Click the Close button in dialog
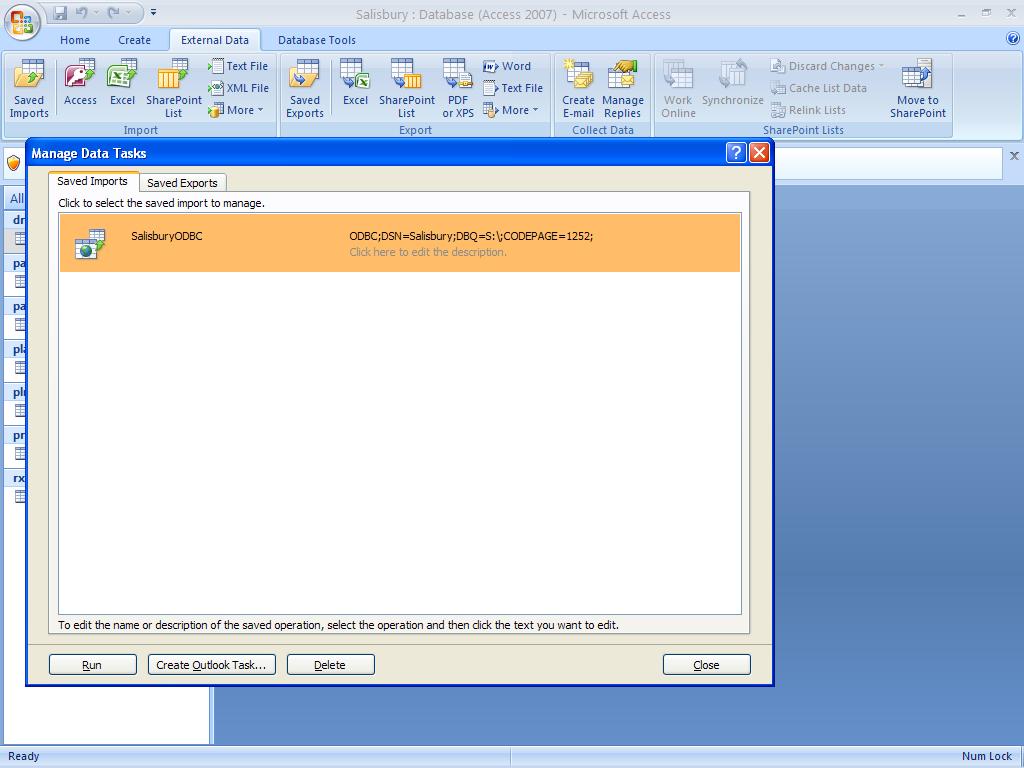Screen dimensions: 1024x768 pyautogui.click(x=707, y=665)
